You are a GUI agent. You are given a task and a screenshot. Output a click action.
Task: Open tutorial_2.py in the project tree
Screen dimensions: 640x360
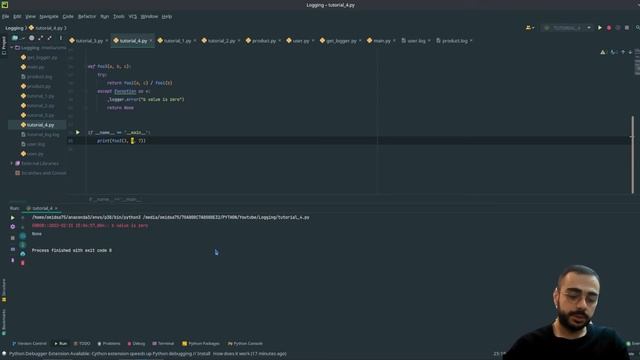(38, 106)
